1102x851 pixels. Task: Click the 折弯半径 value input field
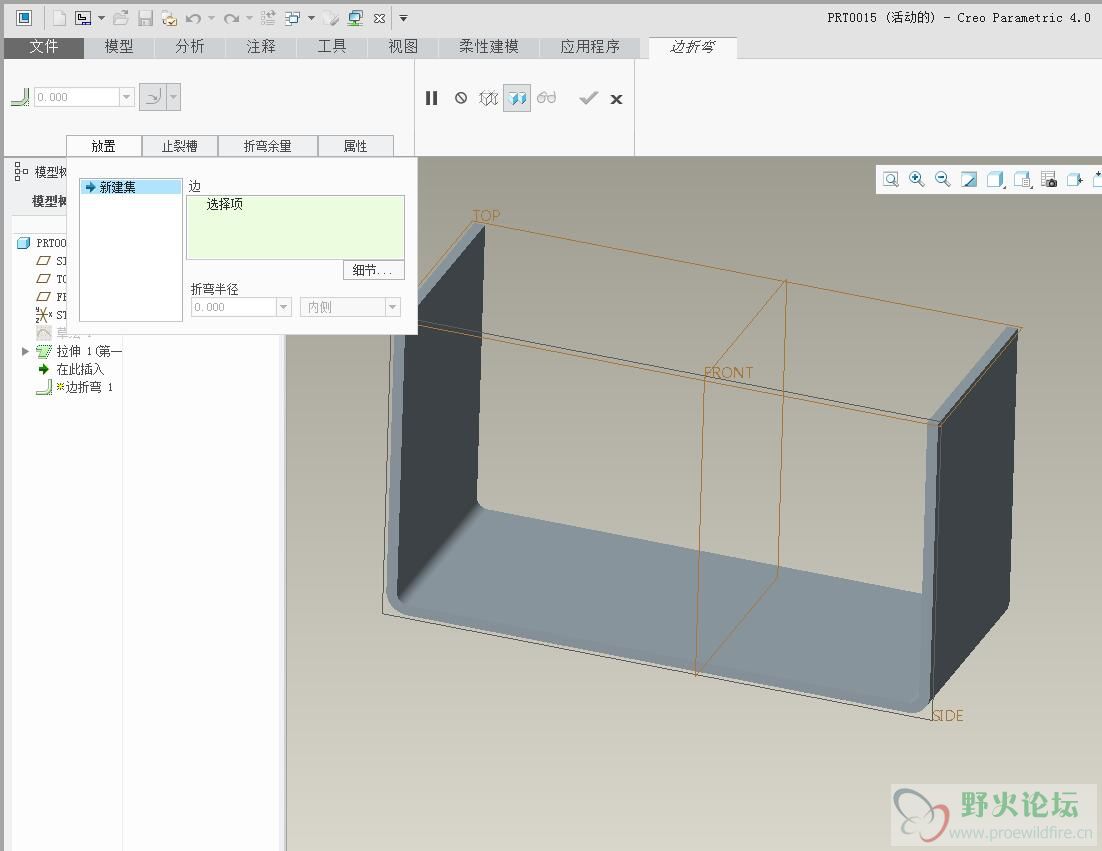pyautogui.click(x=233, y=307)
